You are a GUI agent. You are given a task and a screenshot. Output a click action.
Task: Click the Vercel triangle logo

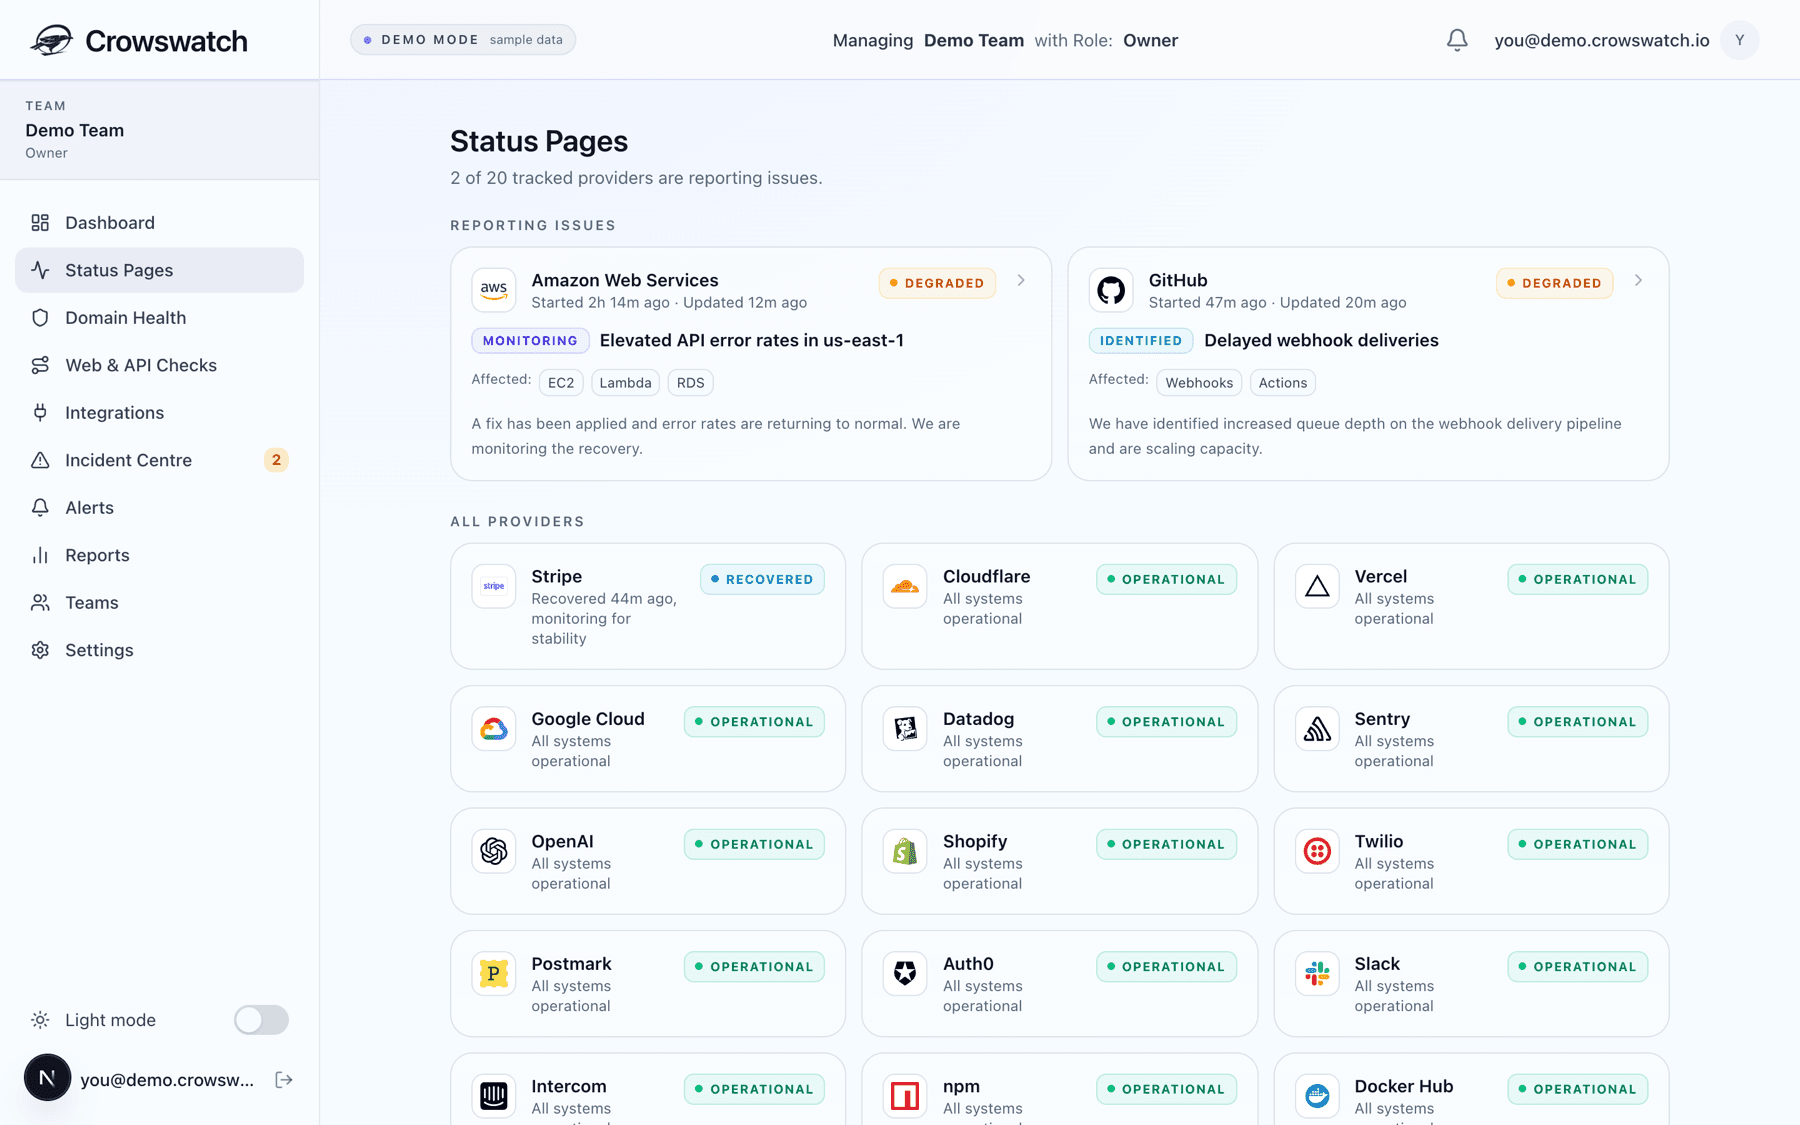[1317, 586]
